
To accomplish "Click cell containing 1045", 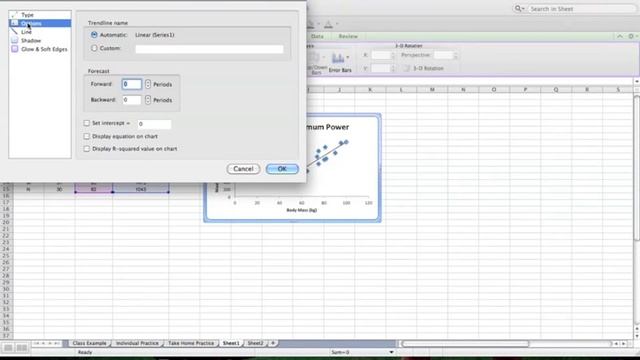I will [141, 189].
